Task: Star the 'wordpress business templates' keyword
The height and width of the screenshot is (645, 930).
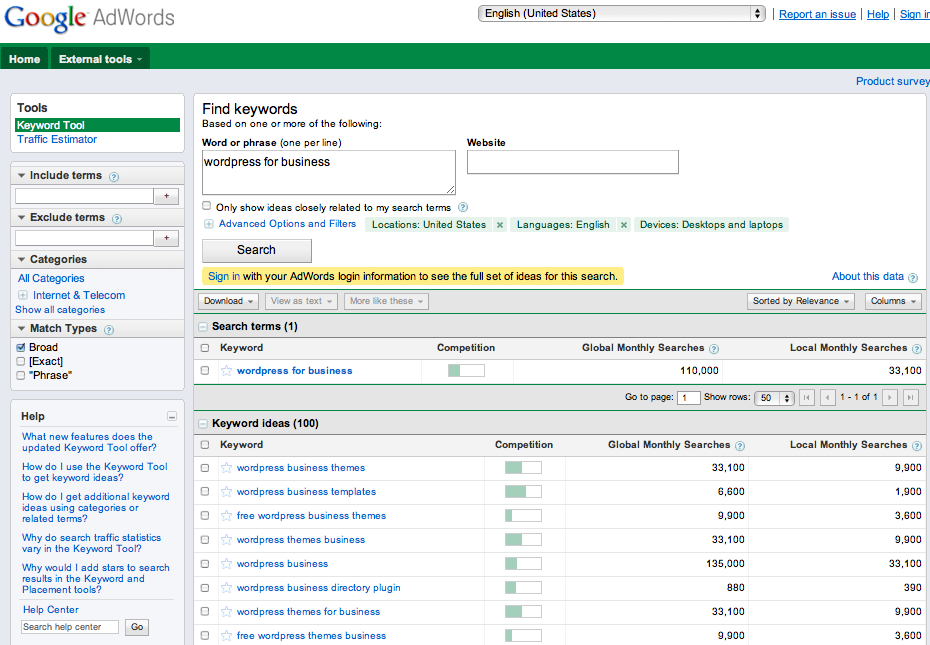Action: tap(226, 491)
